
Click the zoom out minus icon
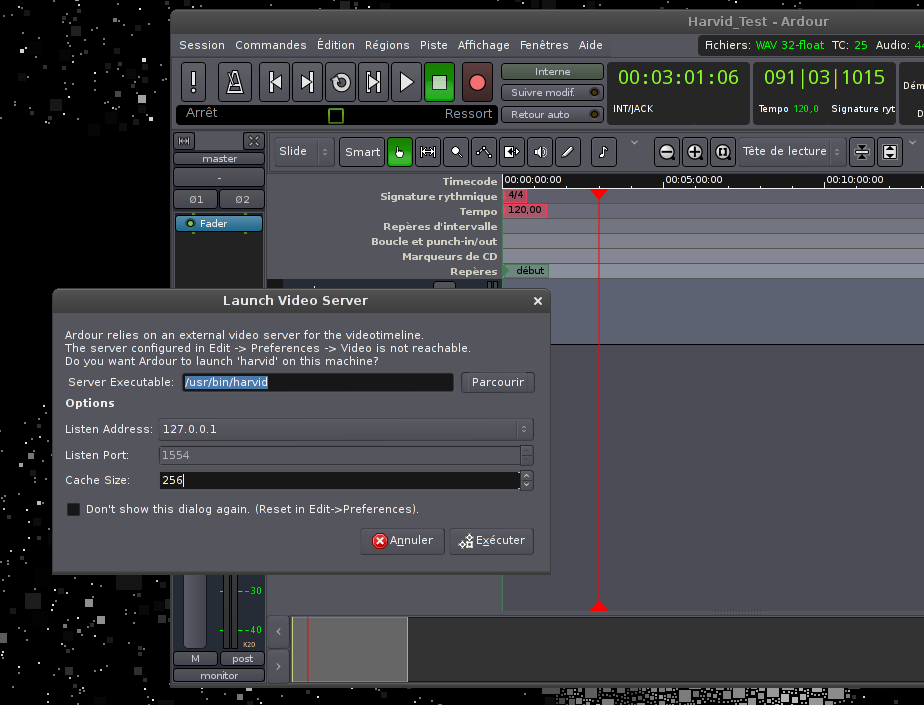[667, 152]
